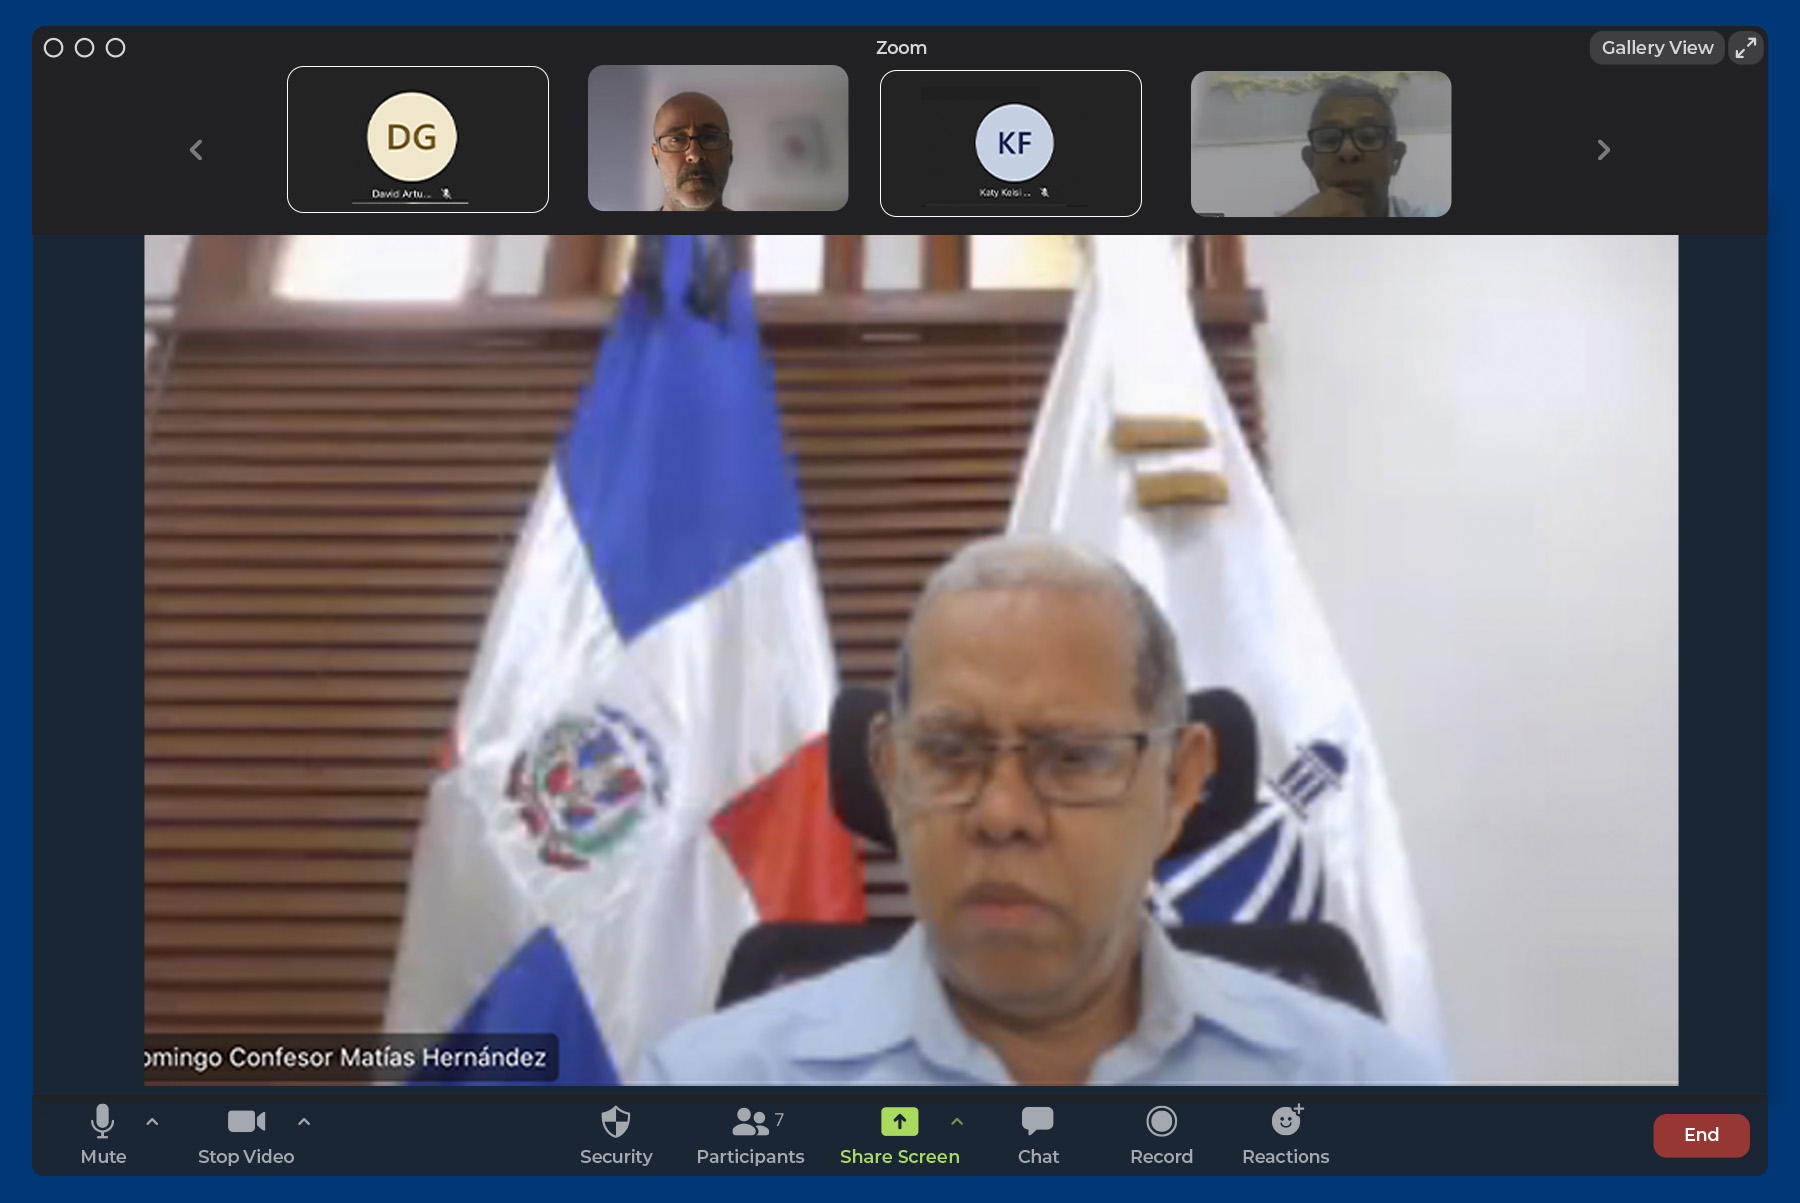Expand video options arrow beside Stop Video
This screenshot has width=1800, height=1203.
click(x=304, y=1122)
